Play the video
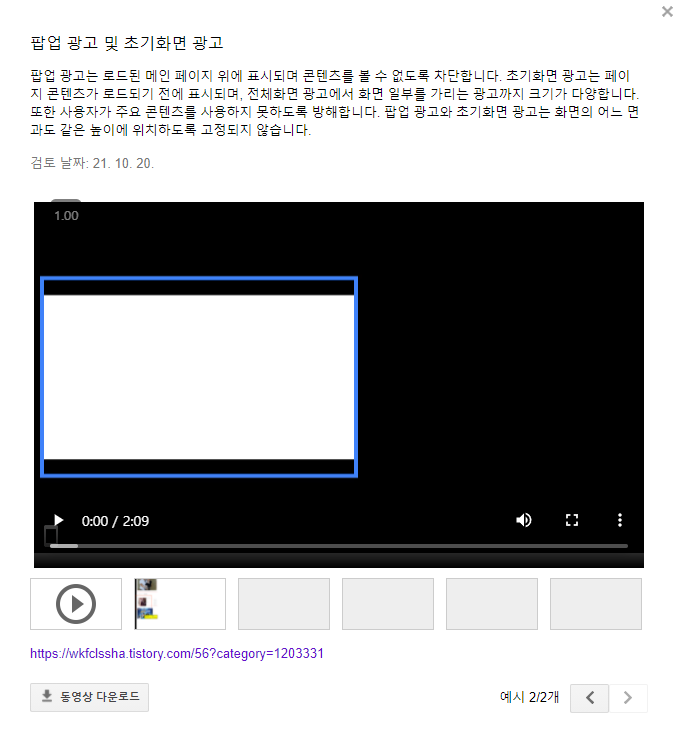Image resolution: width=679 pixels, height=729 pixels. (x=58, y=520)
